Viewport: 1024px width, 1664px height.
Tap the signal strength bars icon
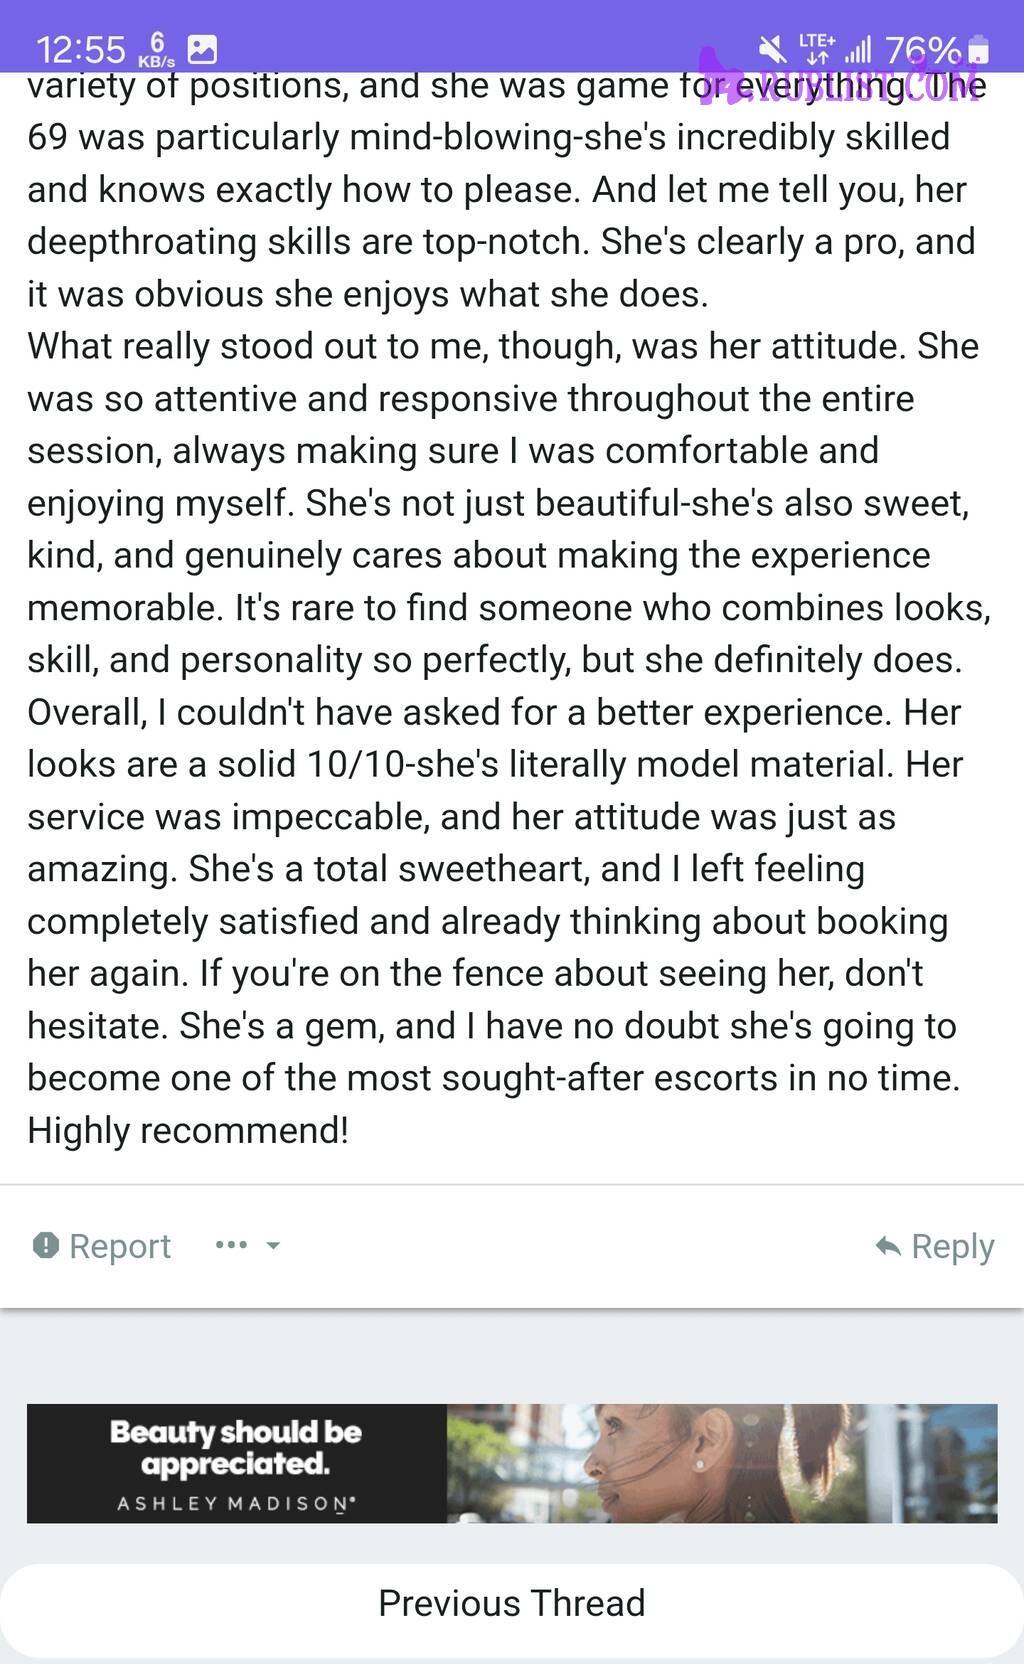858,49
